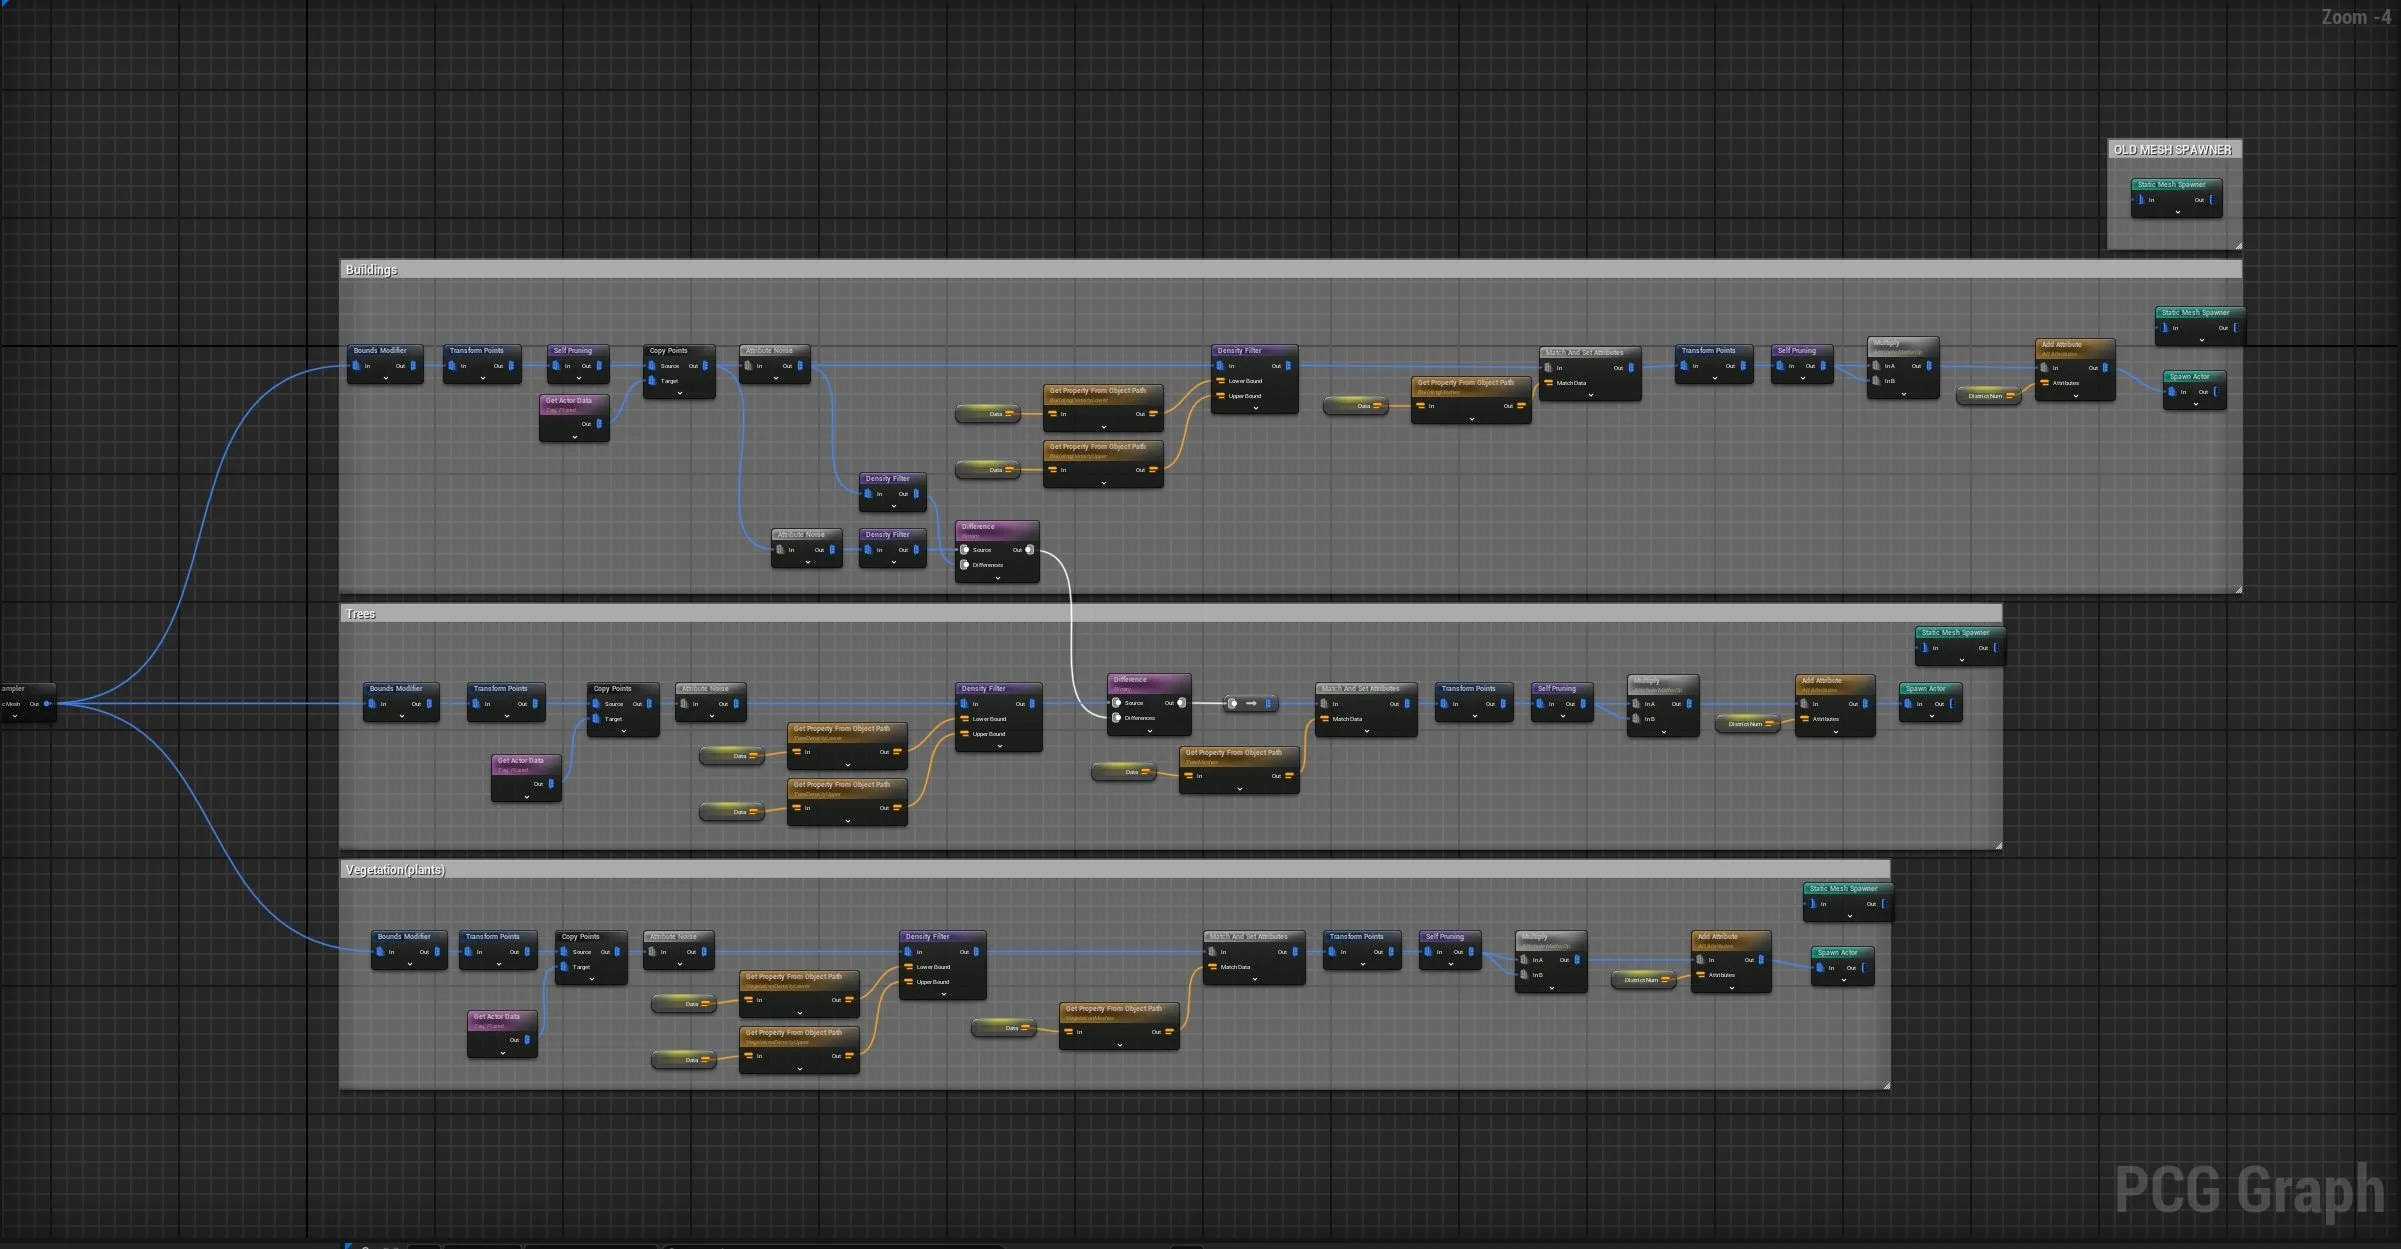Click InB pin of Buildings Multiply node
The width and height of the screenshot is (2401, 1249).
(x=1876, y=381)
